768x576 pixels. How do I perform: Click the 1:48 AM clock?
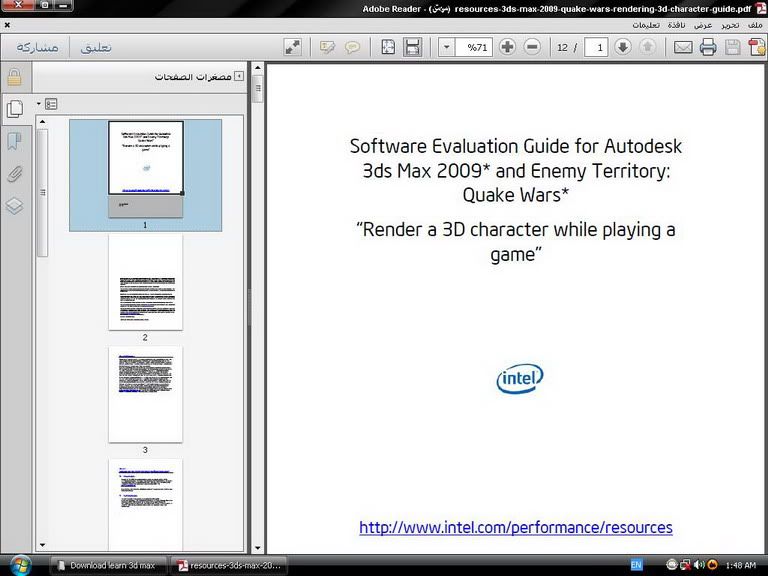tap(741, 565)
